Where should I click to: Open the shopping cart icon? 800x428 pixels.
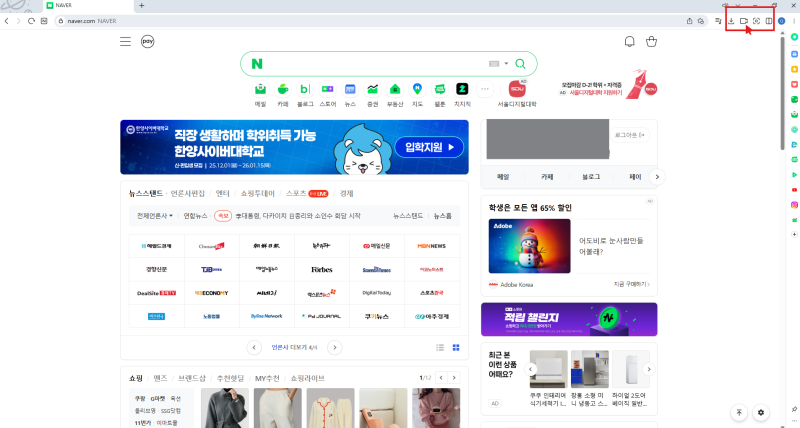(651, 42)
